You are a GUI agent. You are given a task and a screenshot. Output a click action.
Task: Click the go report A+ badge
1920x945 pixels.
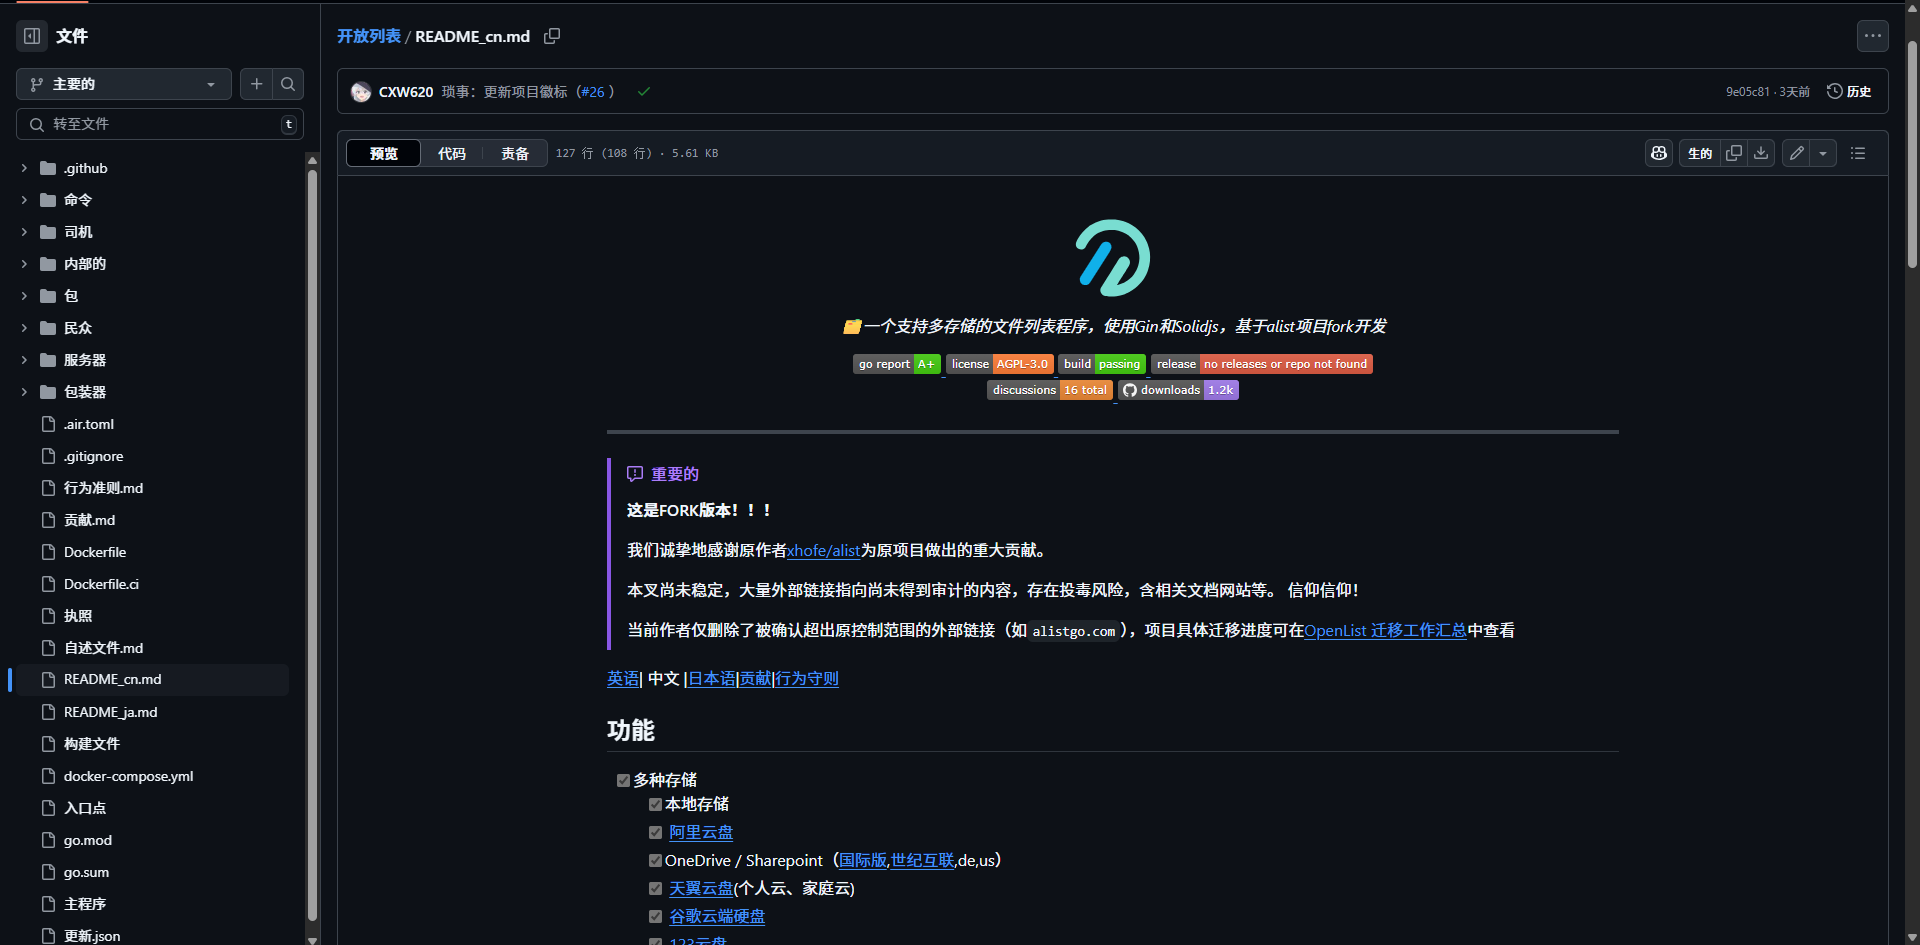click(897, 364)
